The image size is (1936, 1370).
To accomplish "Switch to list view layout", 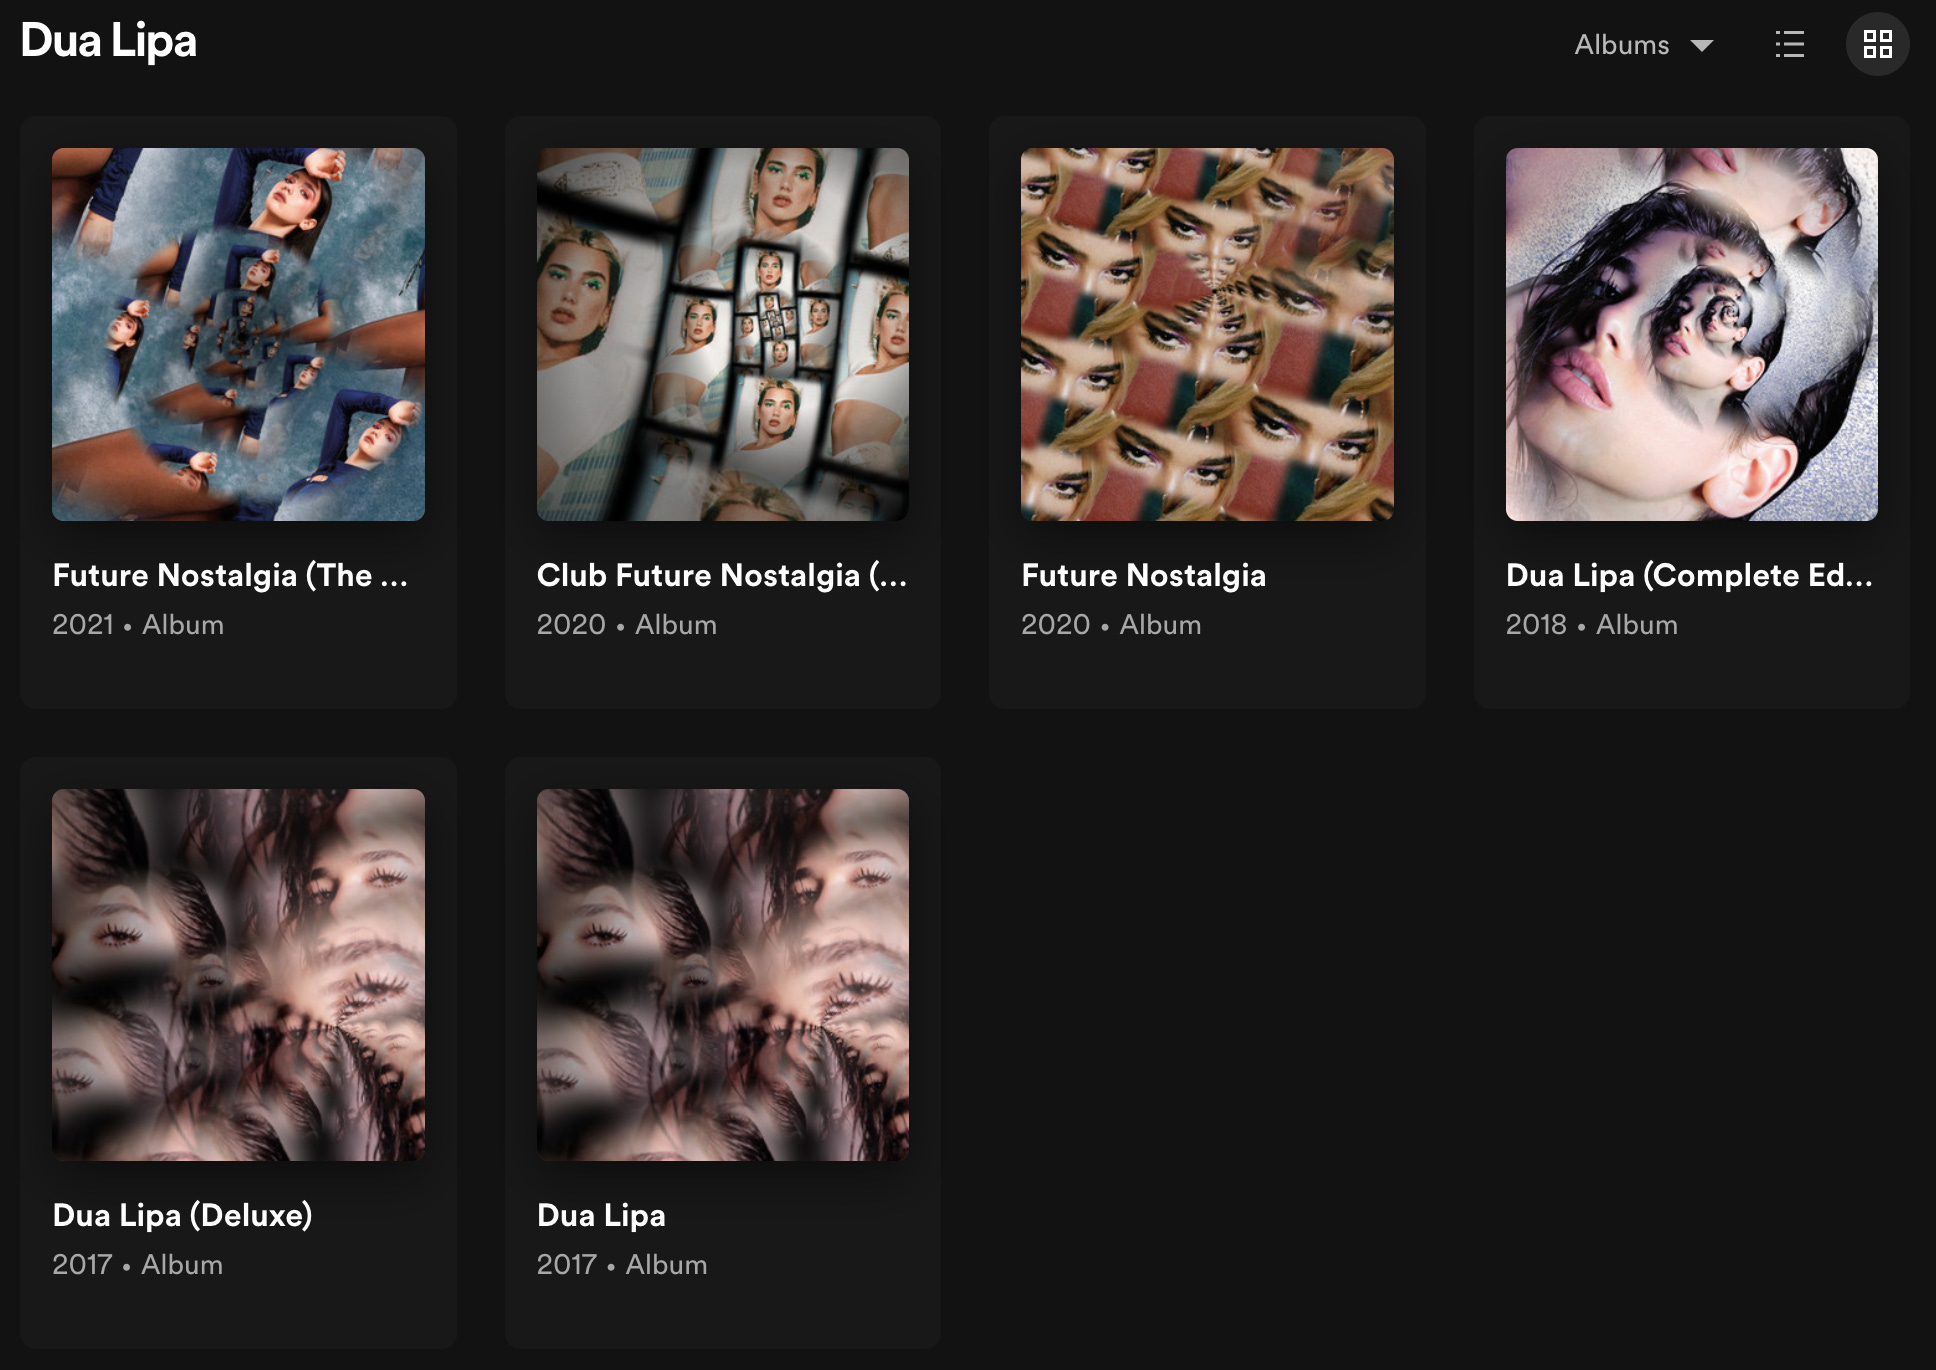I will pyautogui.click(x=1789, y=44).
